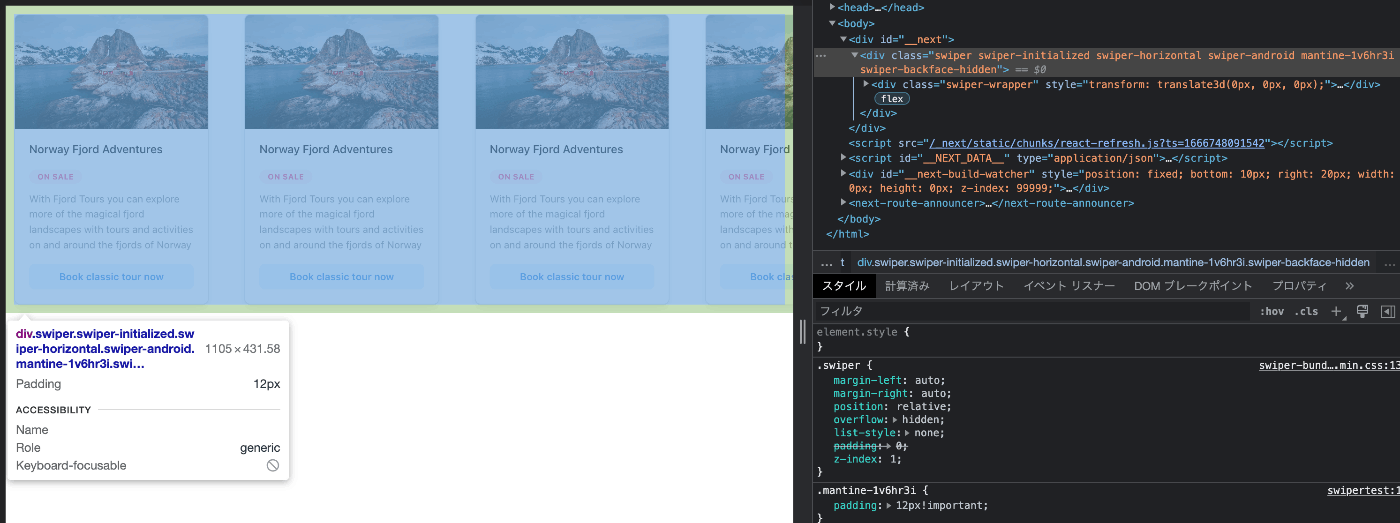Open the プロパティ tab
This screenshot has height=523, width=1400.
coord(1298,286)
